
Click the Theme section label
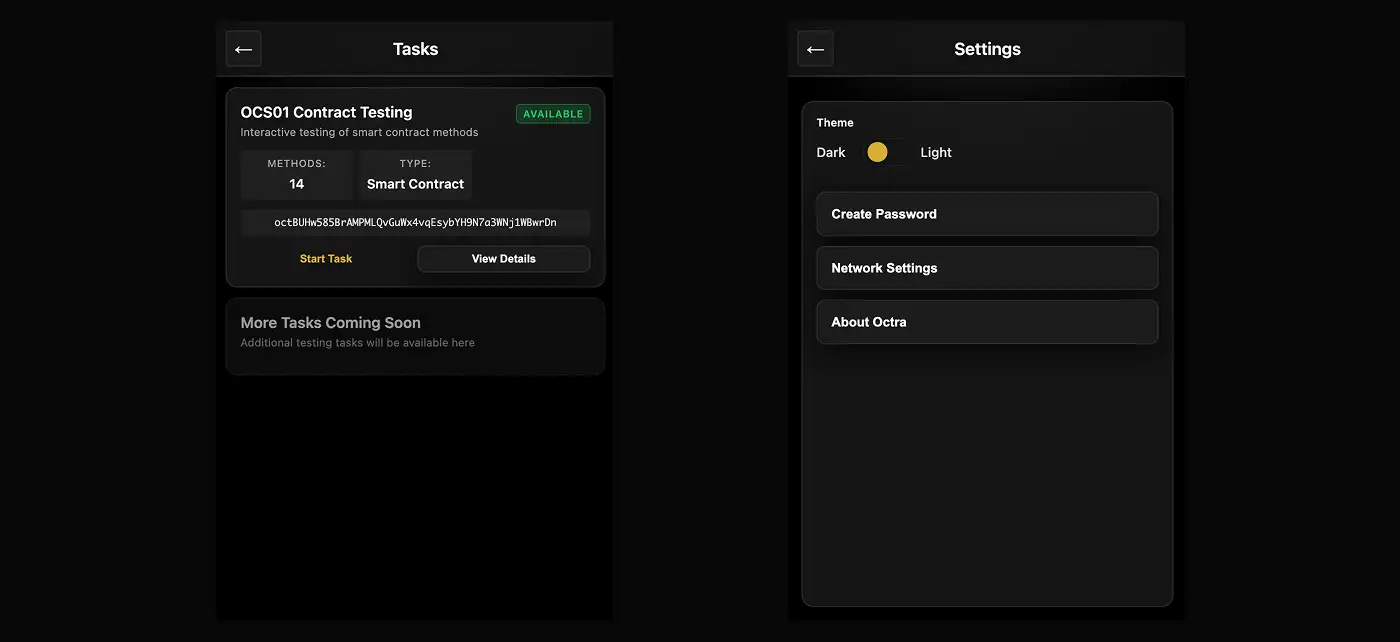pyautogui.click(x=835, y=123)
